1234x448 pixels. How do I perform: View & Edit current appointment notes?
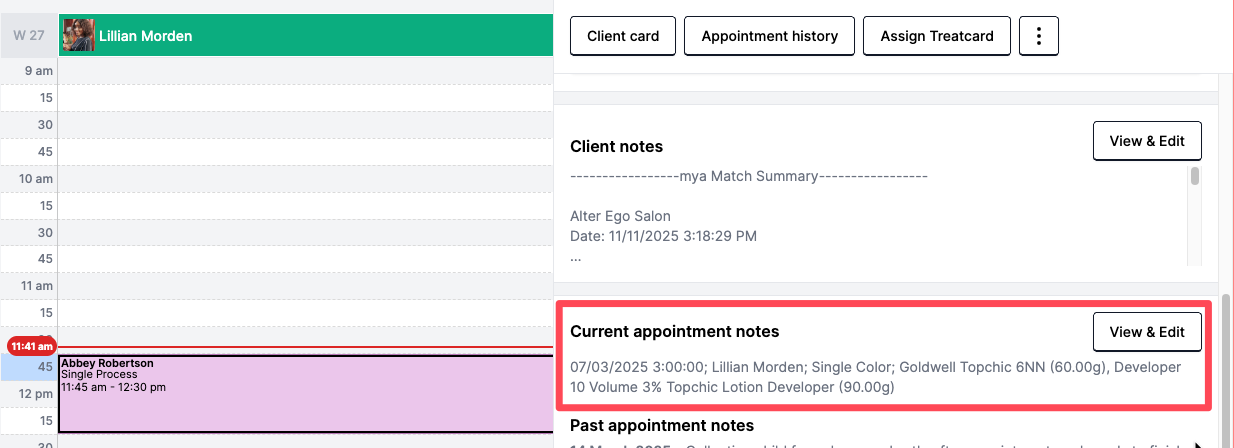click(x=1147, y=332)
